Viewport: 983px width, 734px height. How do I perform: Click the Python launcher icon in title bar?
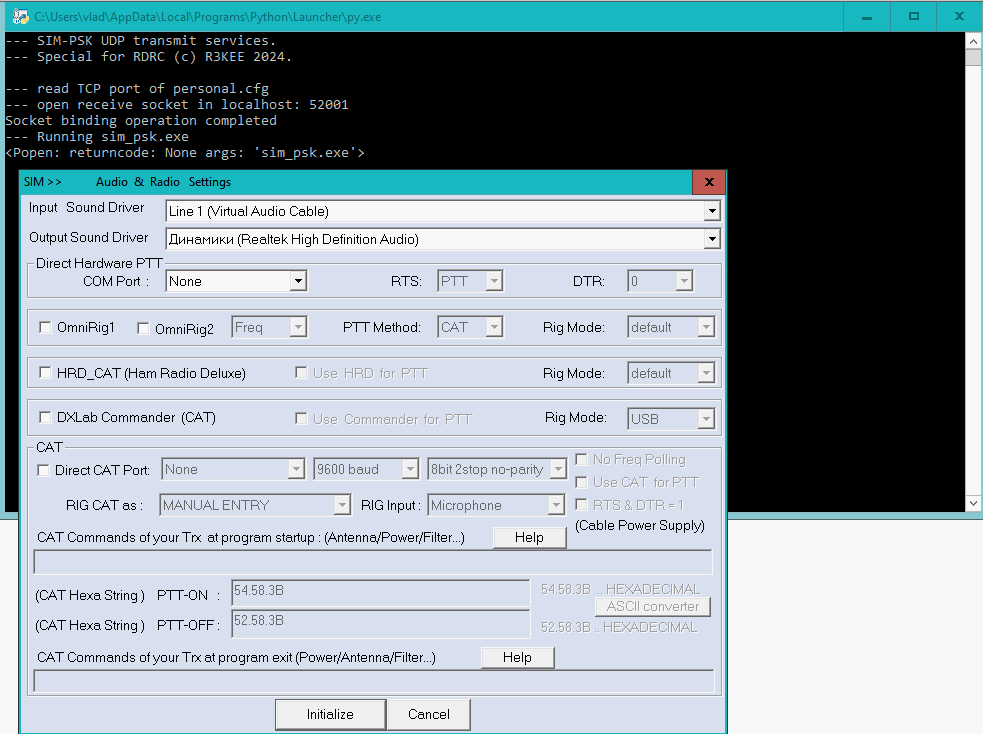tap(19, 16)
